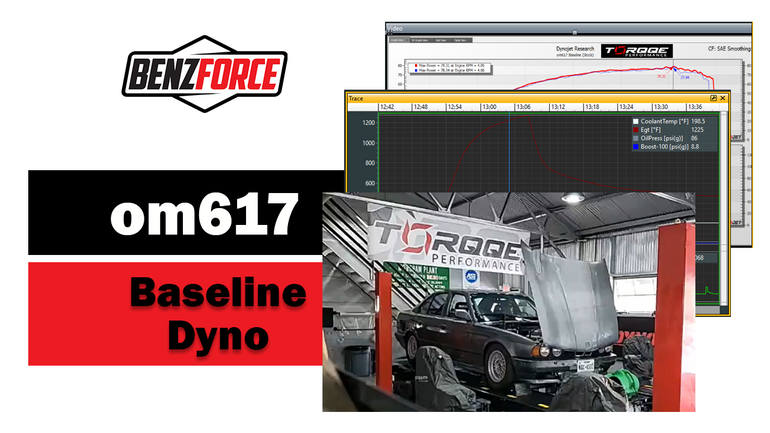Select the 'Boost-100 [psi(g)]' legend entry
The width and height of the screenshot is (770, 433).
(x=664, y=146)
